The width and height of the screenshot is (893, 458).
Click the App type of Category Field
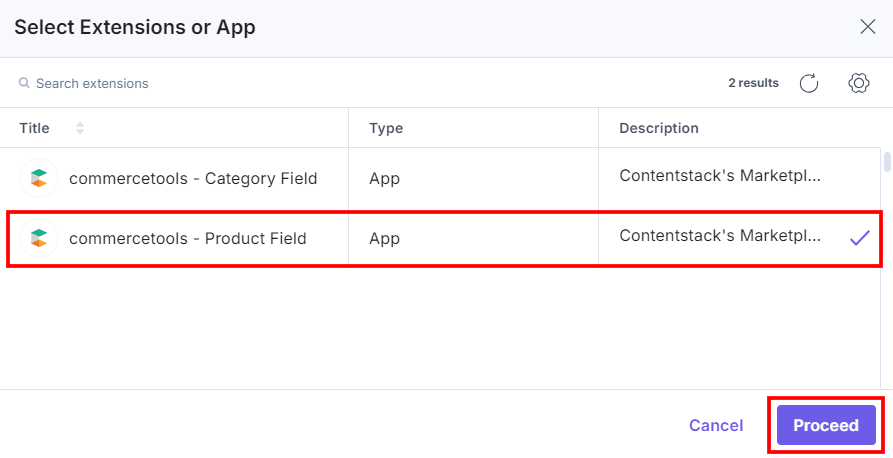pyautogui.click(x=384, y=179)
